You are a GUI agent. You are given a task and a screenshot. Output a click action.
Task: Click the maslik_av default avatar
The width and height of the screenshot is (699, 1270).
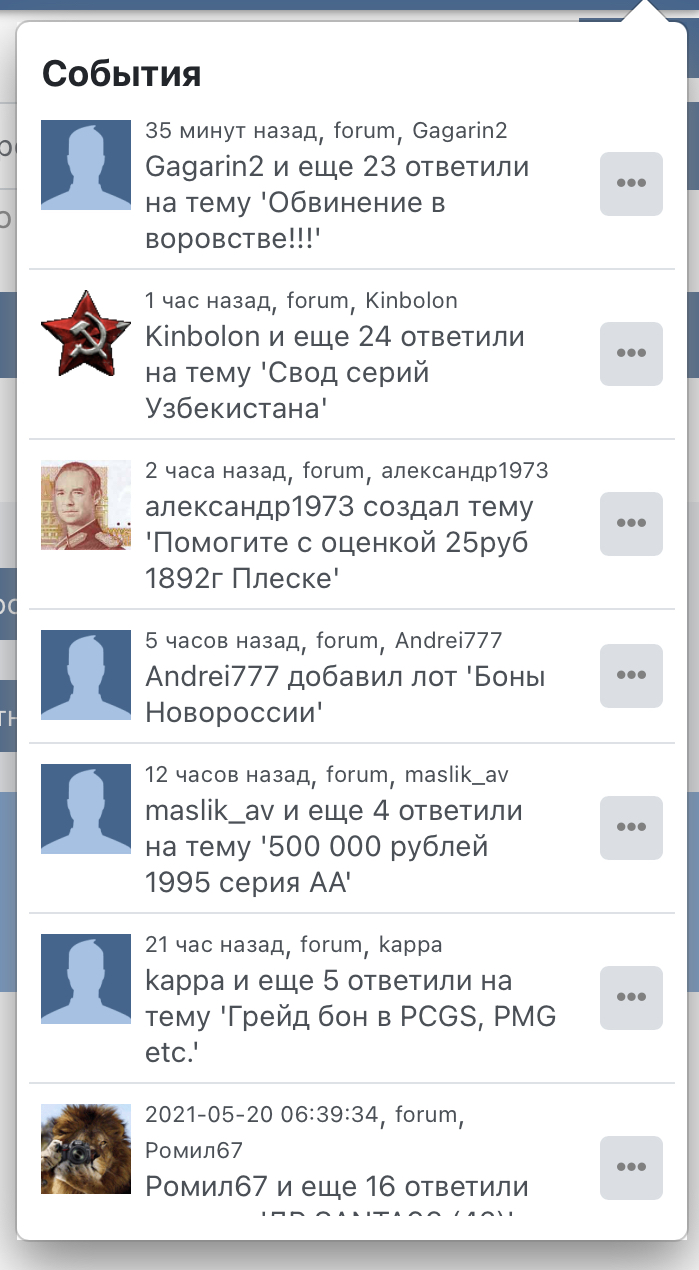click(86, 809)
